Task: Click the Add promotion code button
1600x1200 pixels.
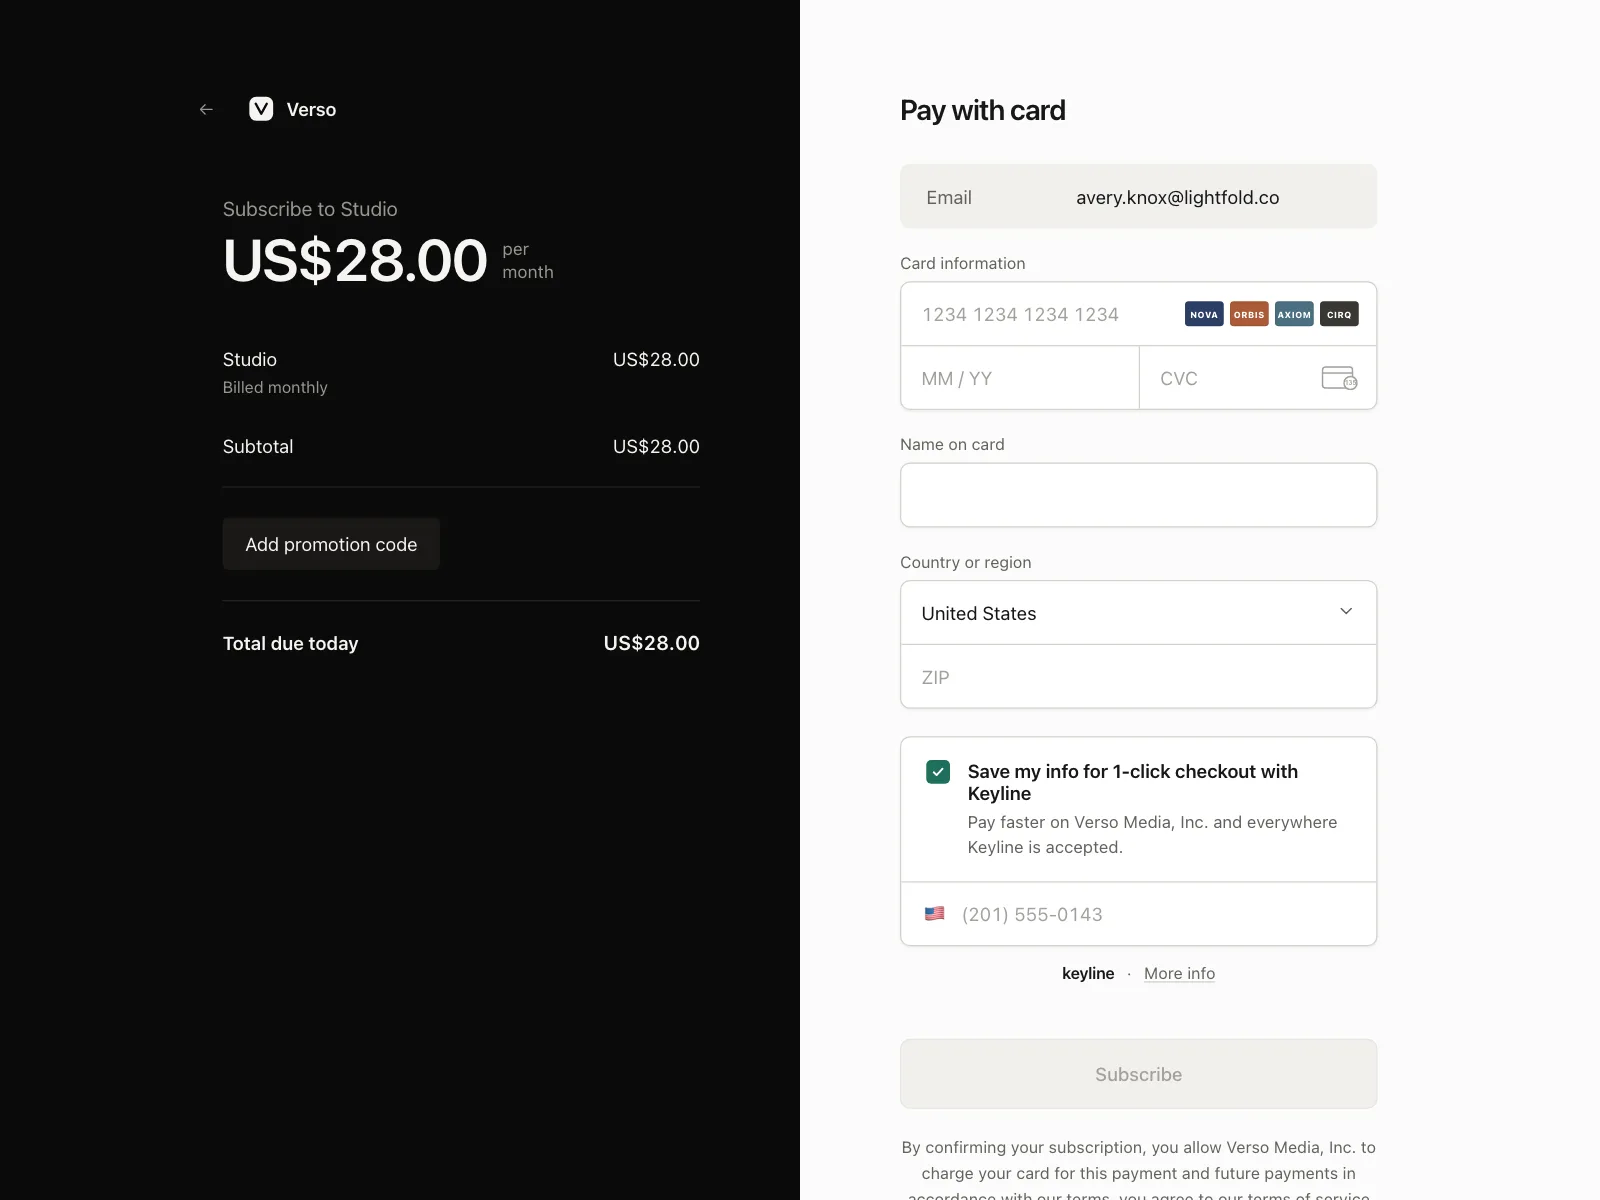Action: click(331, 544)
